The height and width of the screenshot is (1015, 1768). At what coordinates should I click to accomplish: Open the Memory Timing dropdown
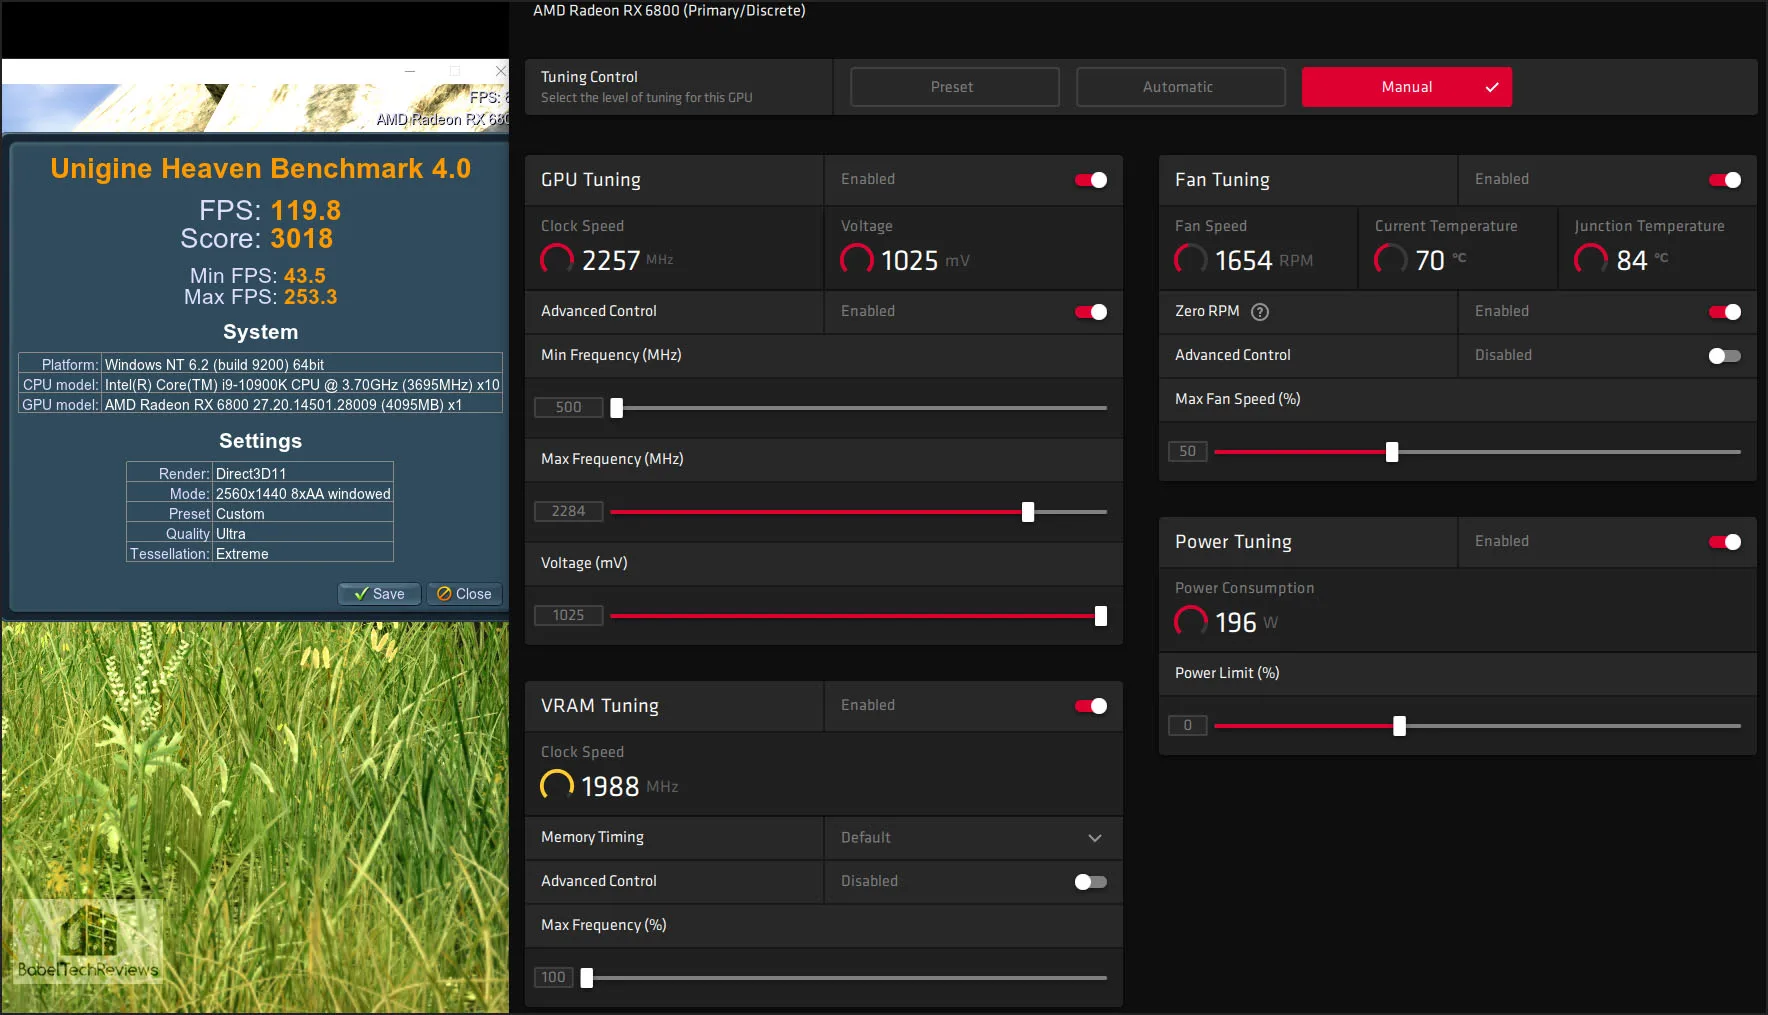click(973, 838)
